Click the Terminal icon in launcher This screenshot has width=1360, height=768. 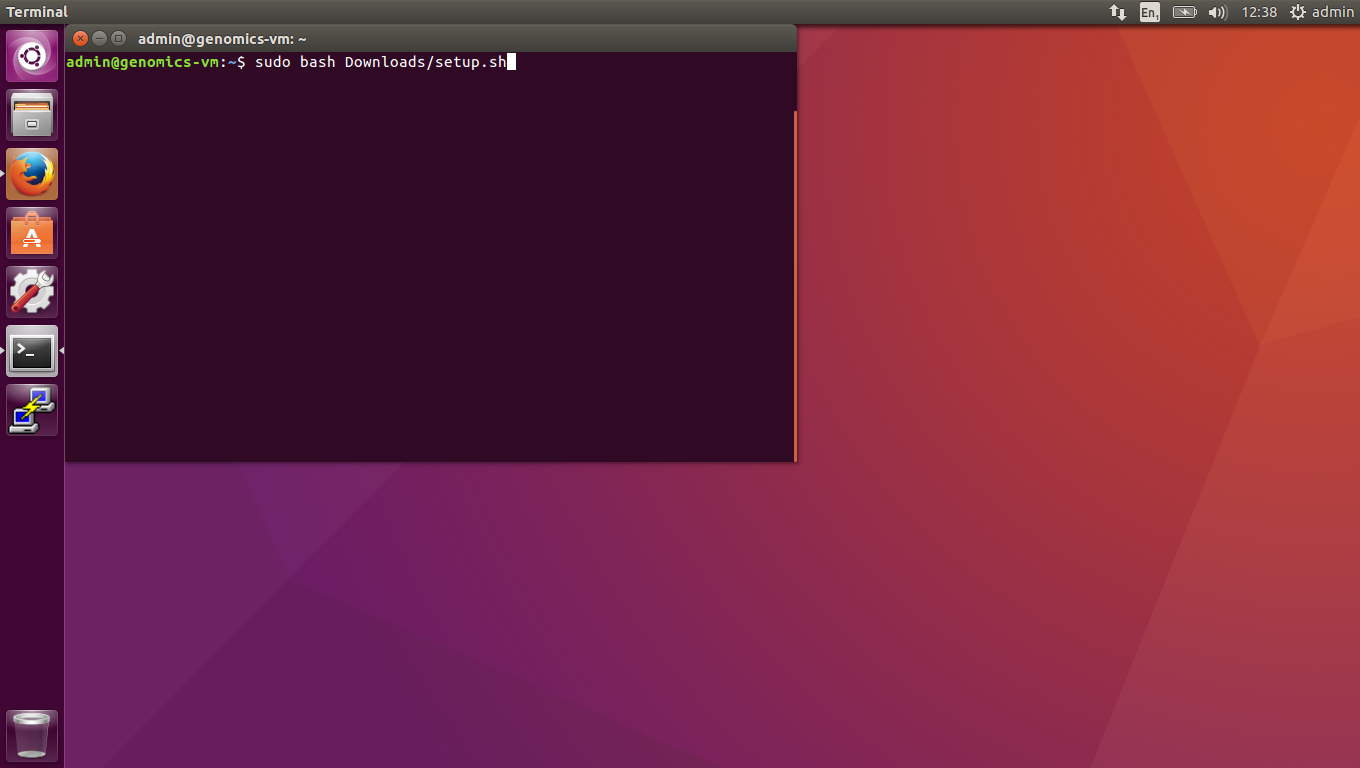tap(32, 351)
